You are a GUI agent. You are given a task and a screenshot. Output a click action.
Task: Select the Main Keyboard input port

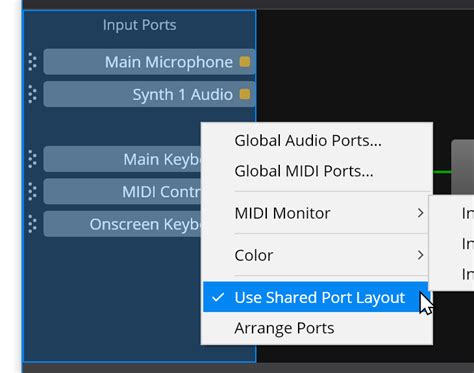pos(122,159)
